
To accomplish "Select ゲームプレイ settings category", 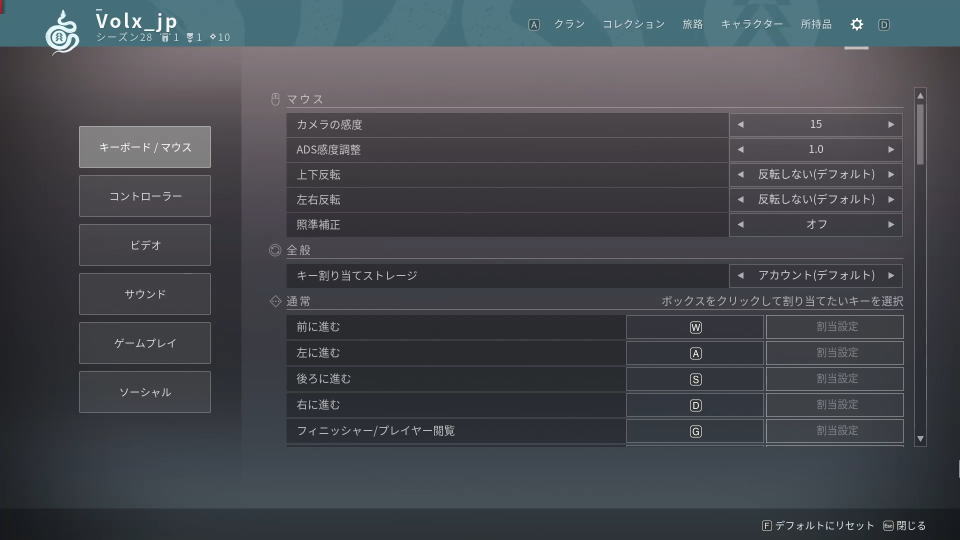I will point(145,343).
